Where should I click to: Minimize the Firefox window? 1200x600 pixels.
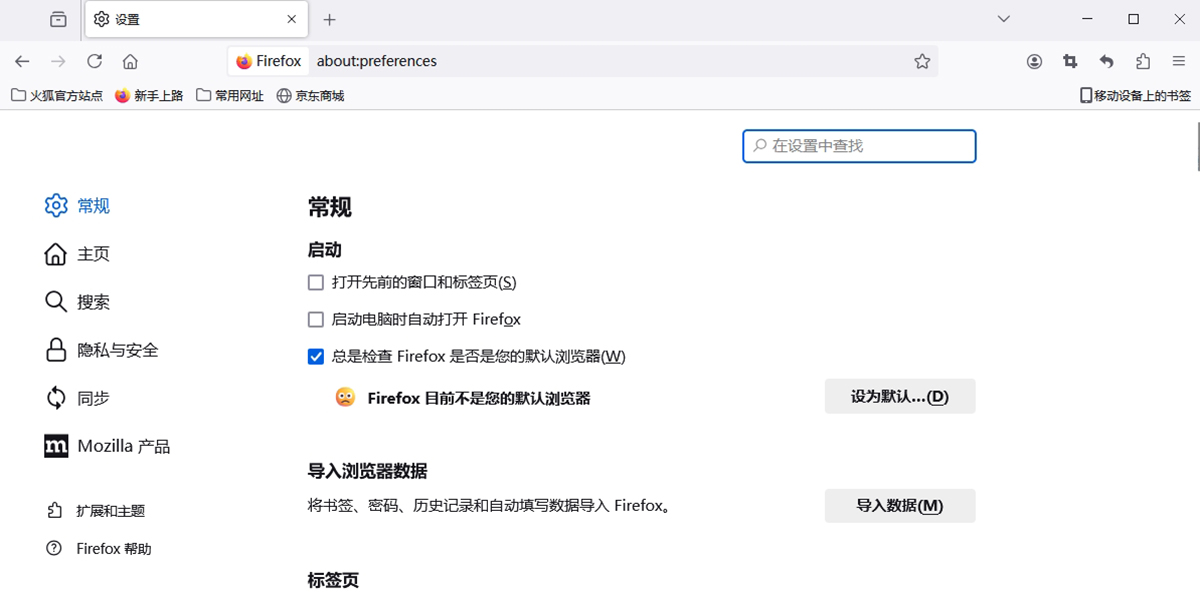coord(1087,19)
